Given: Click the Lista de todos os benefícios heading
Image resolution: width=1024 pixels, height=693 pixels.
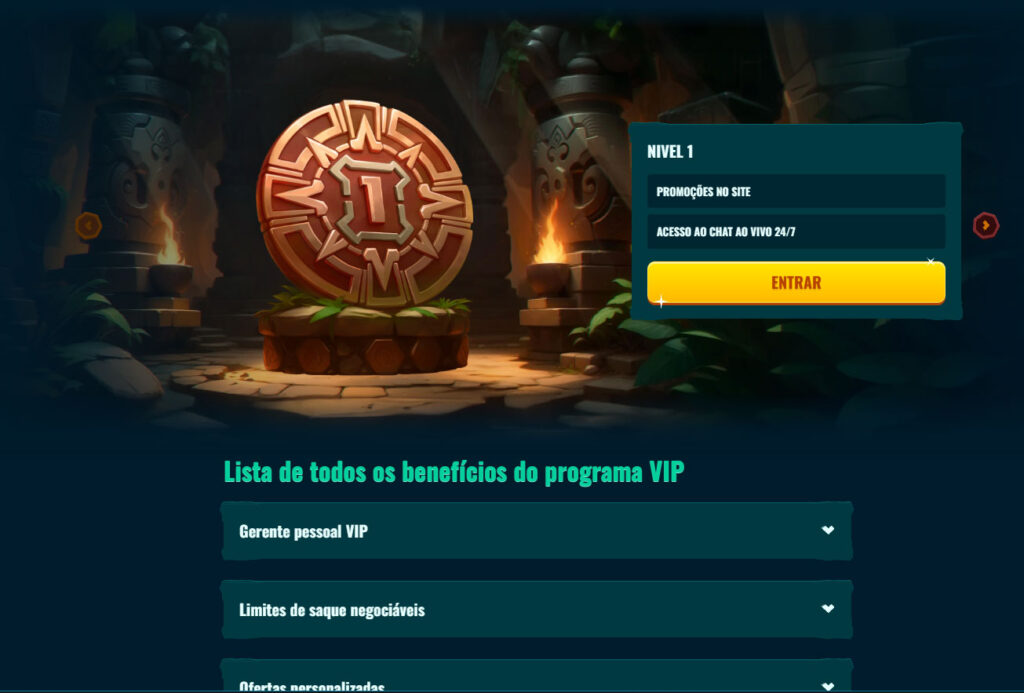Looking at the screenshot, I should point(454,472).
